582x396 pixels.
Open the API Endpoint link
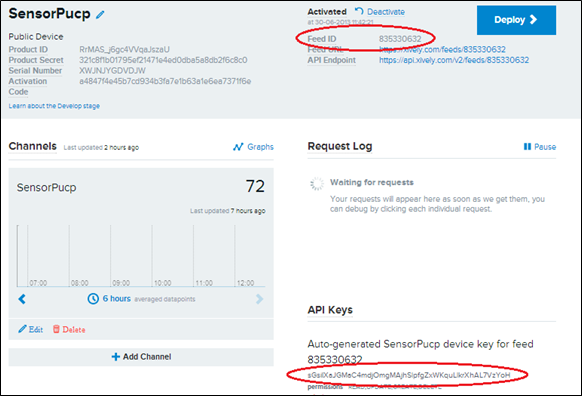[x=454, y=60]
